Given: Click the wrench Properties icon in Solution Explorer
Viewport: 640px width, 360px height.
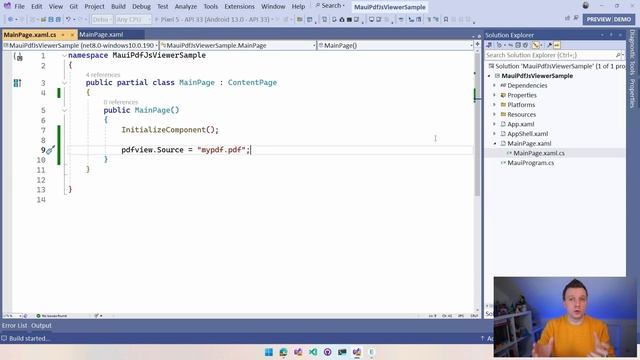Looking at the screenshot, I should (x=549, y=45).
